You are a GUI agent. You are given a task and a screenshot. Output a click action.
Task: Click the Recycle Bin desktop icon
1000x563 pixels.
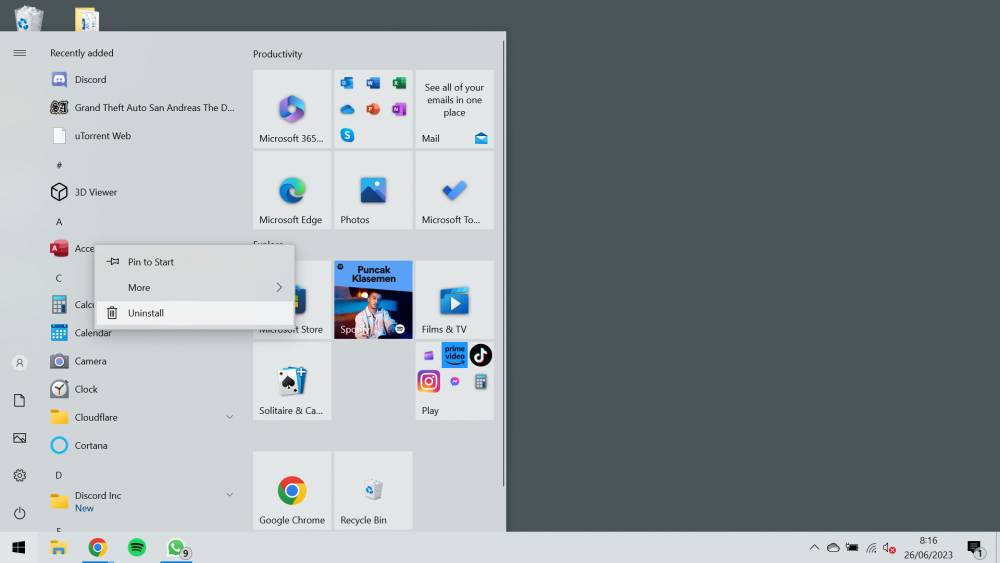pos(28,17)
